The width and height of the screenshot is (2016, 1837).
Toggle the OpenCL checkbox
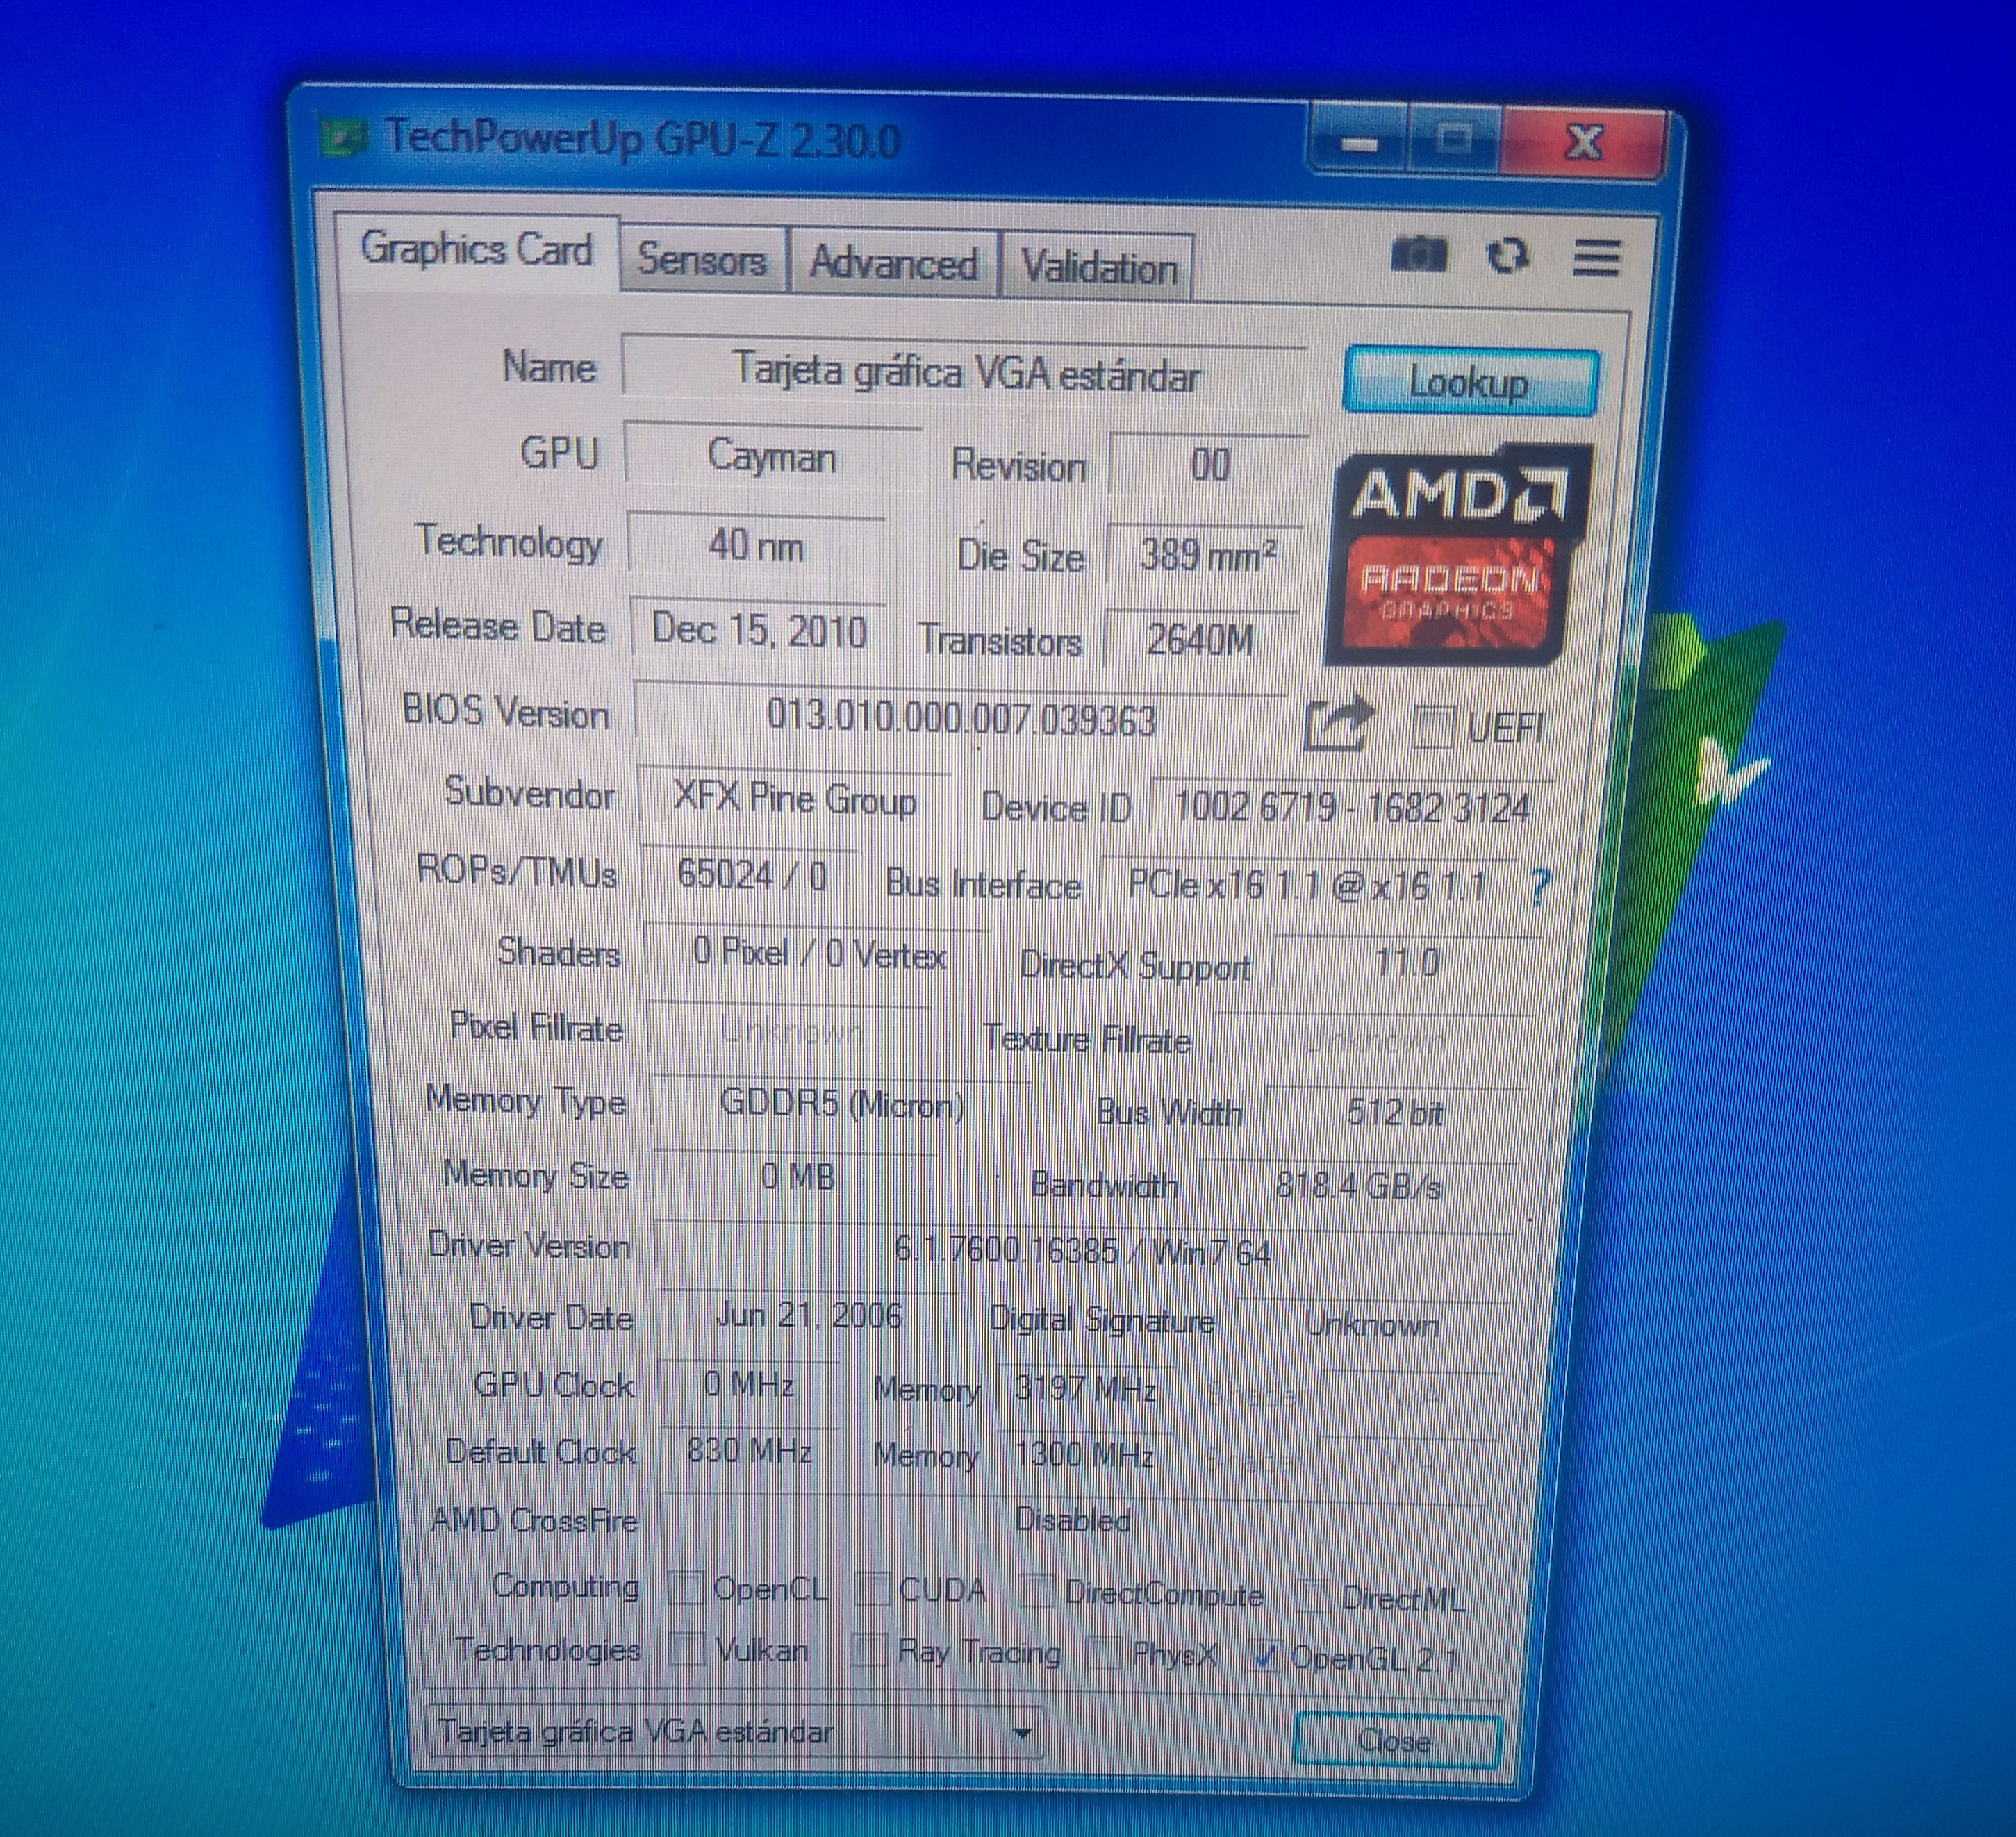685,1587
